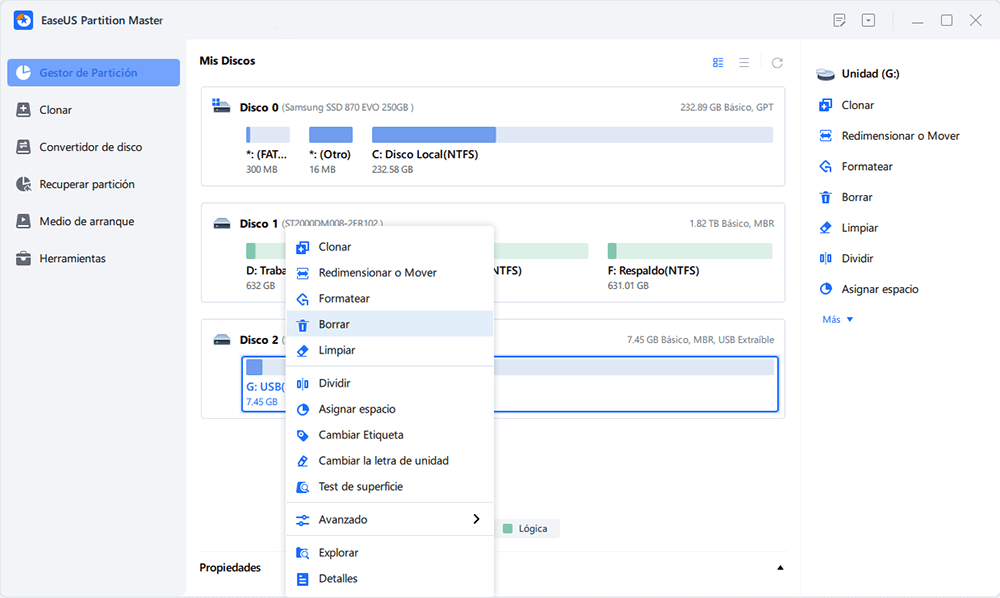This screenshot has height=598, width=1000.
Task: Open the title bar dropdown box icon
Action: [x=869, y=20]
